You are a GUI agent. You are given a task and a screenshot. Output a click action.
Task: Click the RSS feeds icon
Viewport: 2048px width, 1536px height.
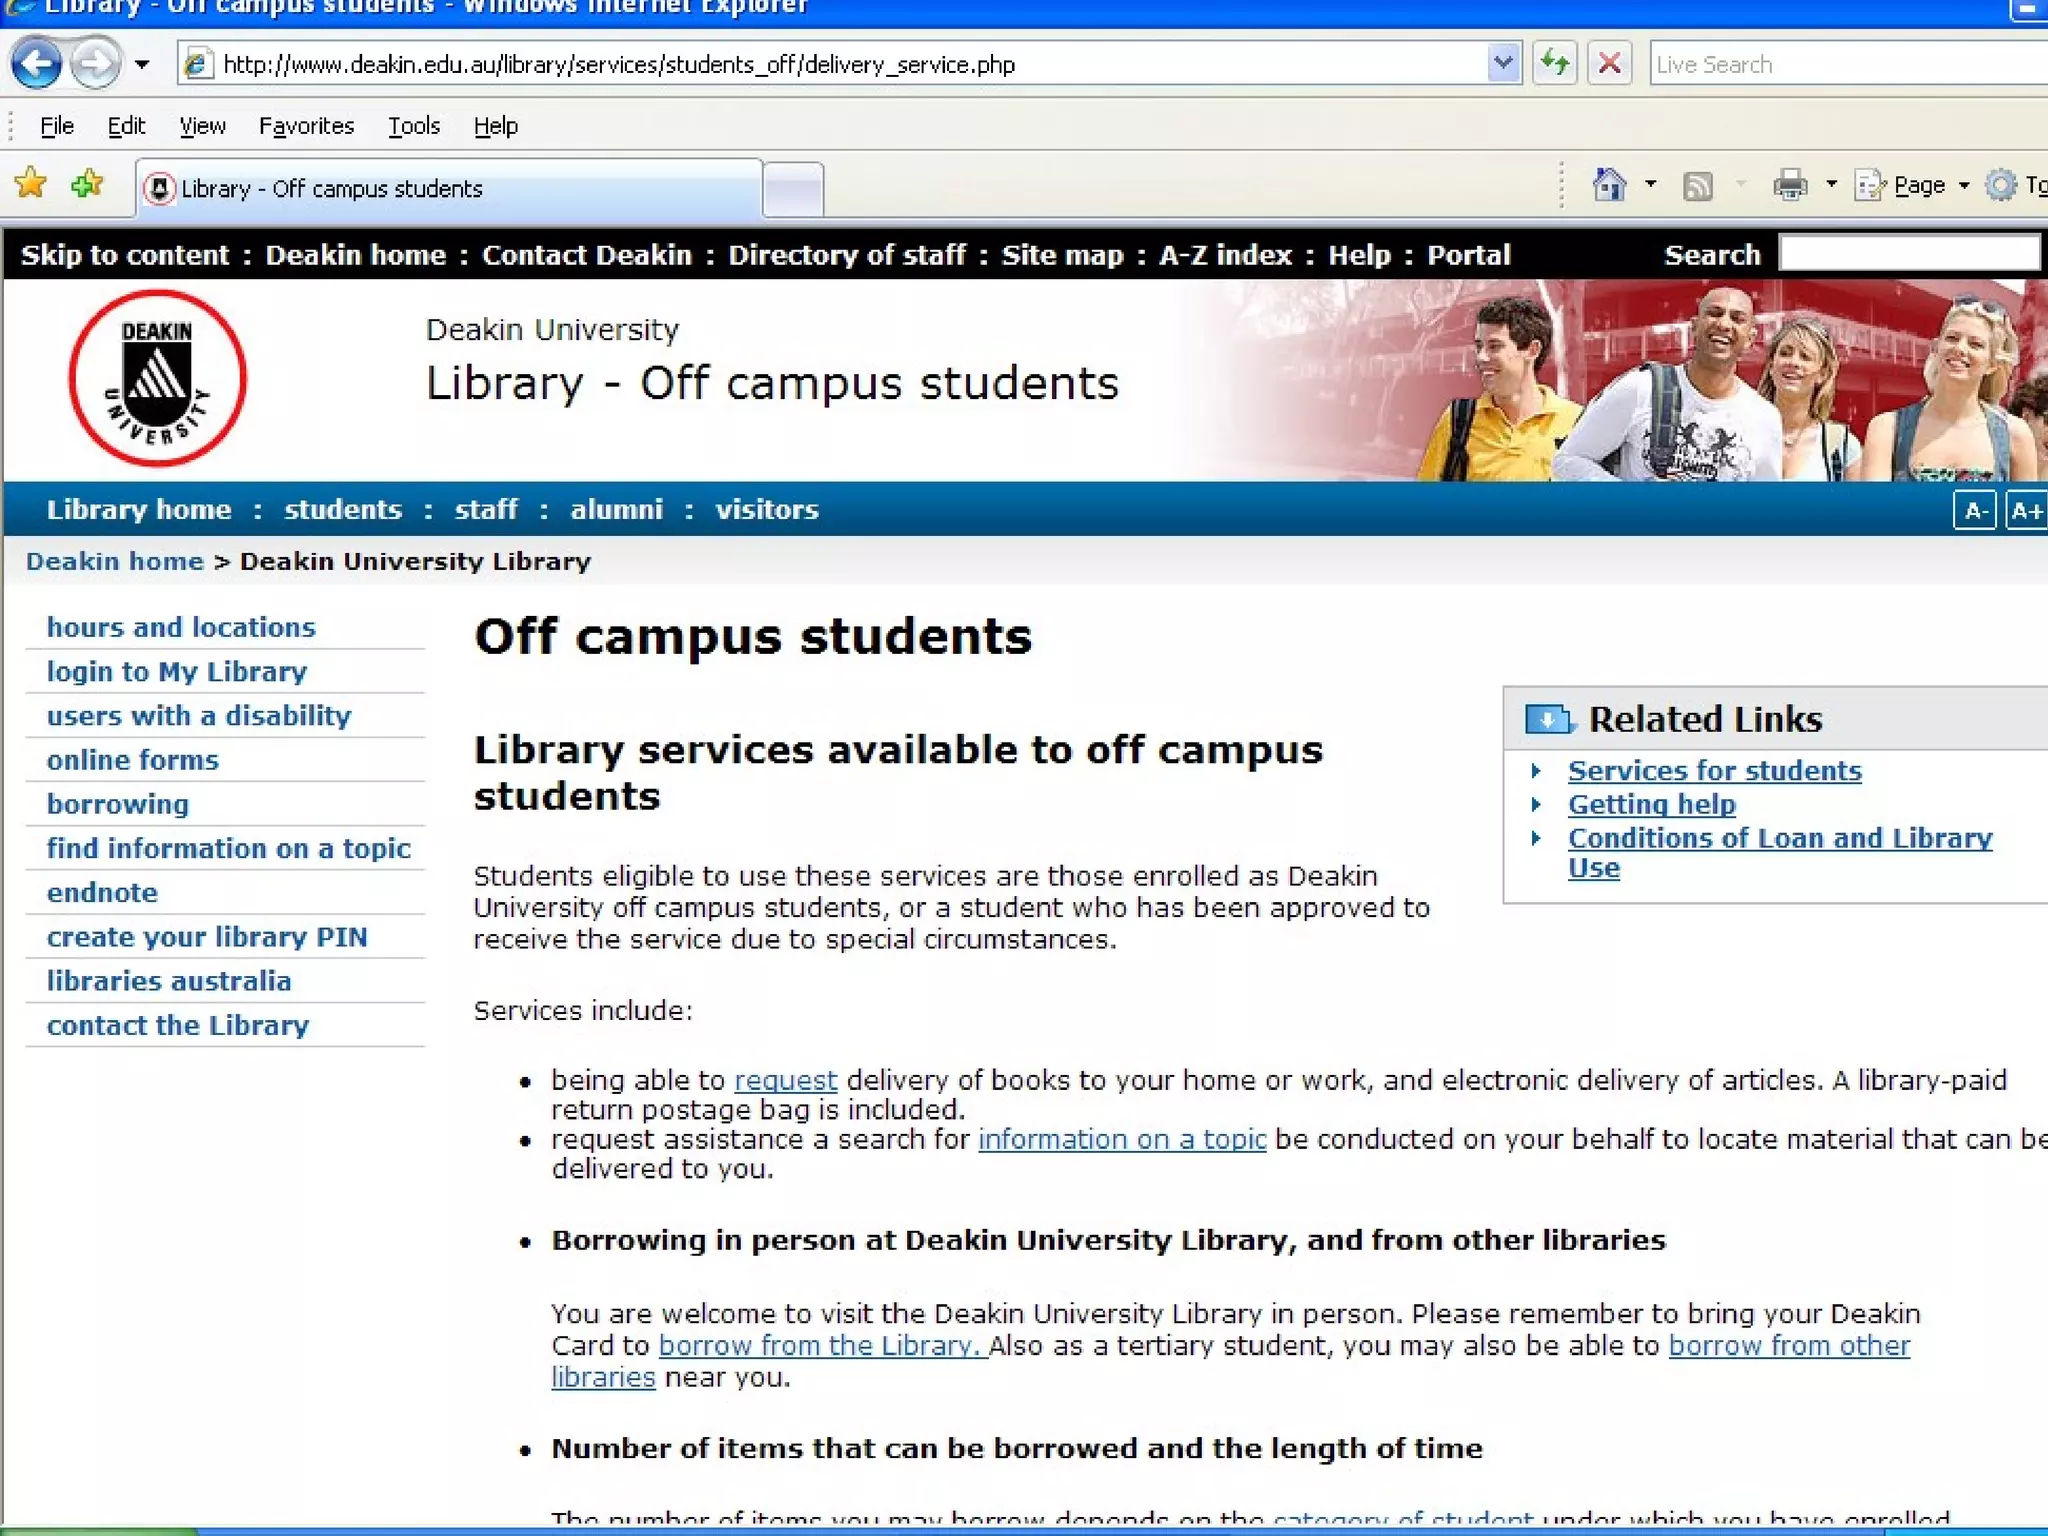click(x=1698, y=186)
